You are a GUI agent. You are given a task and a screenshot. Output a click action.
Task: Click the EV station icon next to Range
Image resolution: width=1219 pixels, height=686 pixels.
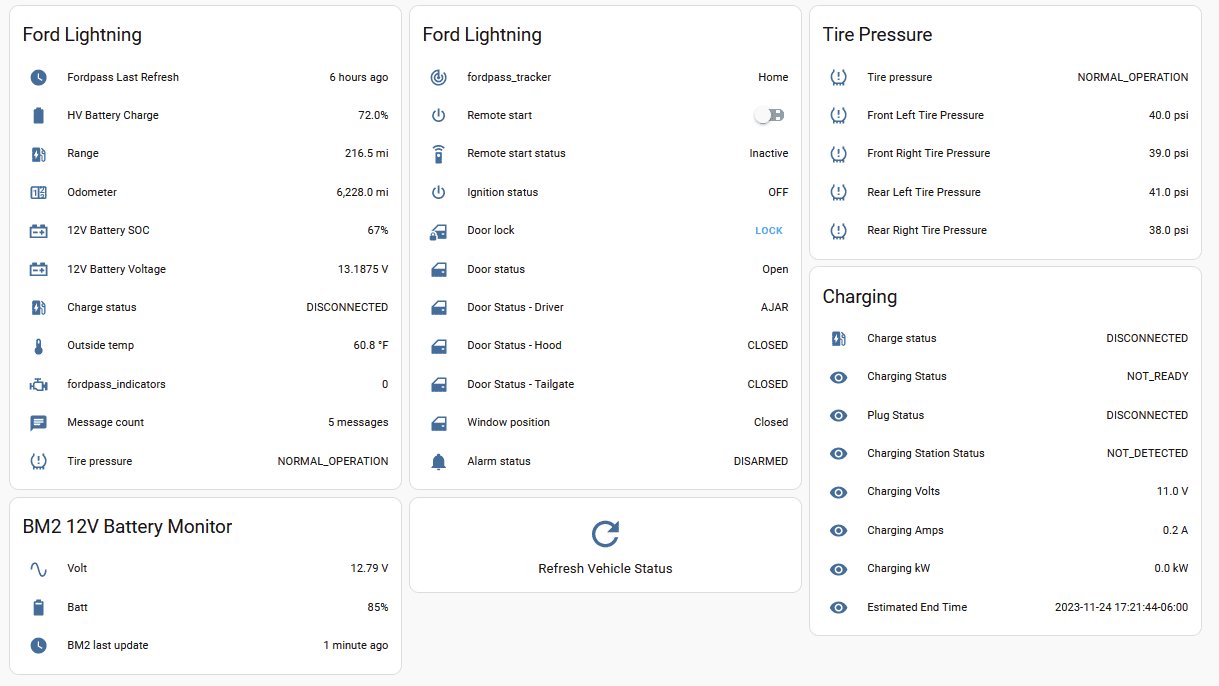click(38, 154)
